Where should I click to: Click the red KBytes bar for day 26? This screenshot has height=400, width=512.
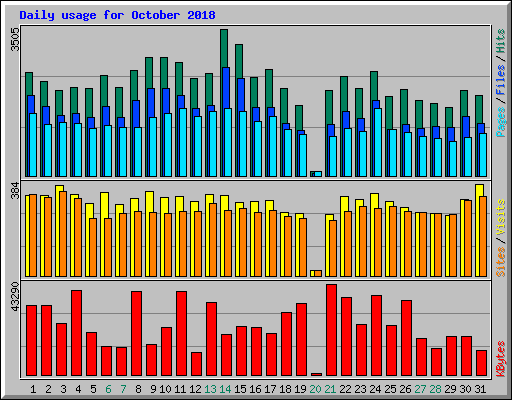407,338
